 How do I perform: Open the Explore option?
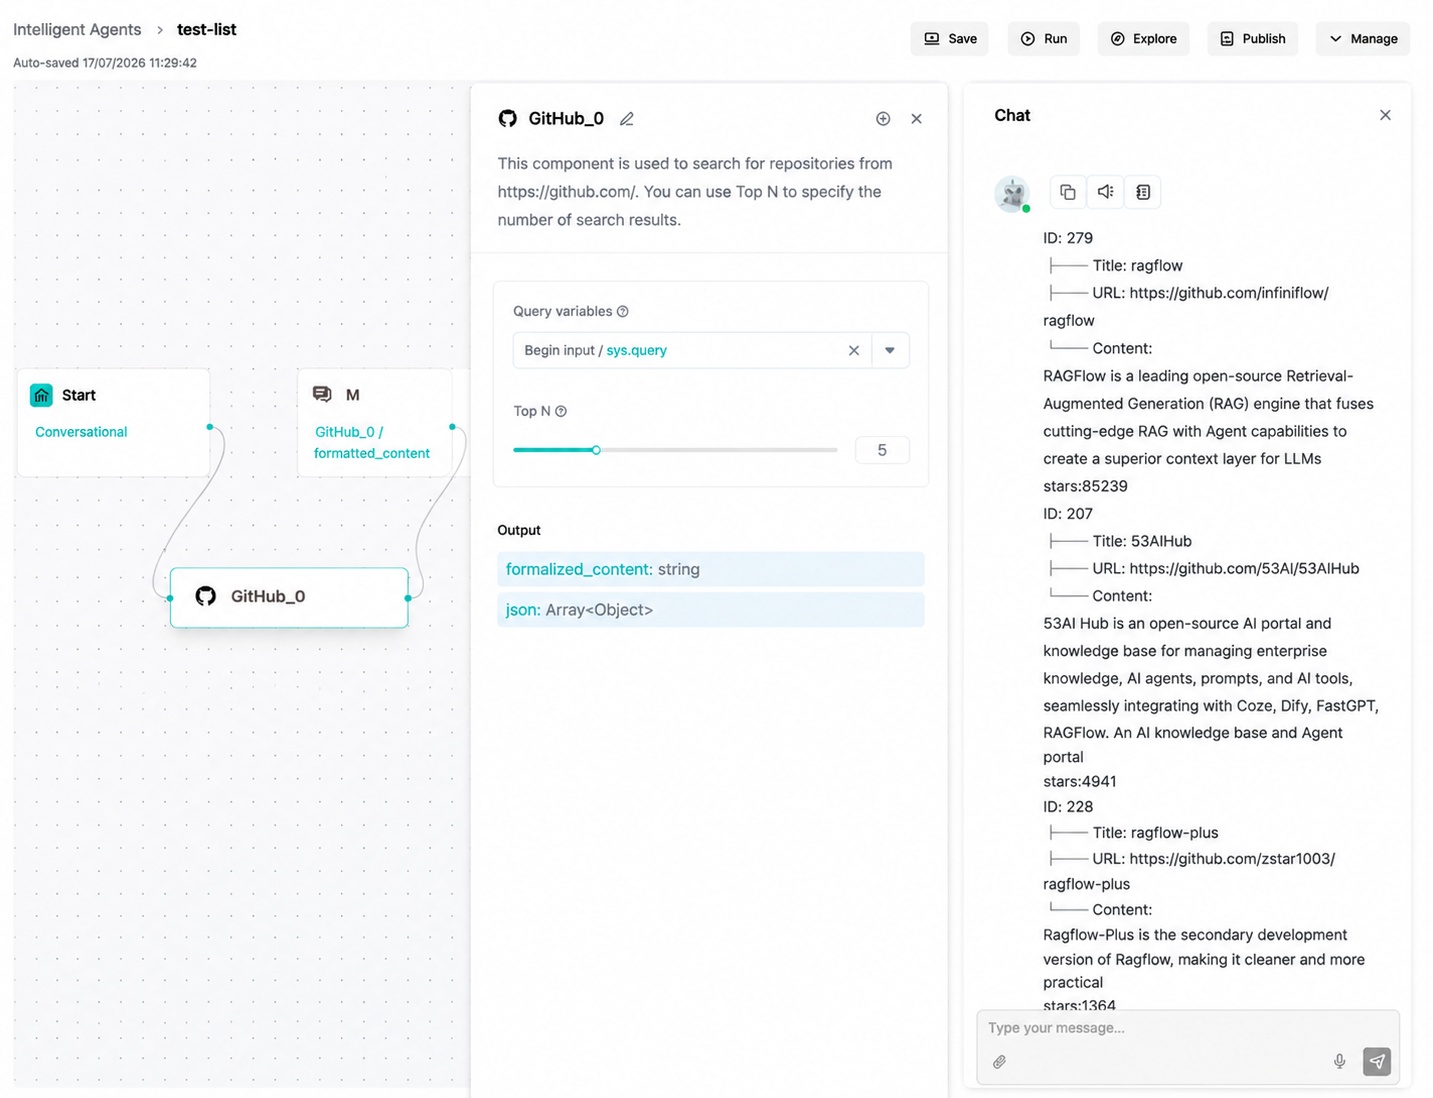tap(1143, 39)
